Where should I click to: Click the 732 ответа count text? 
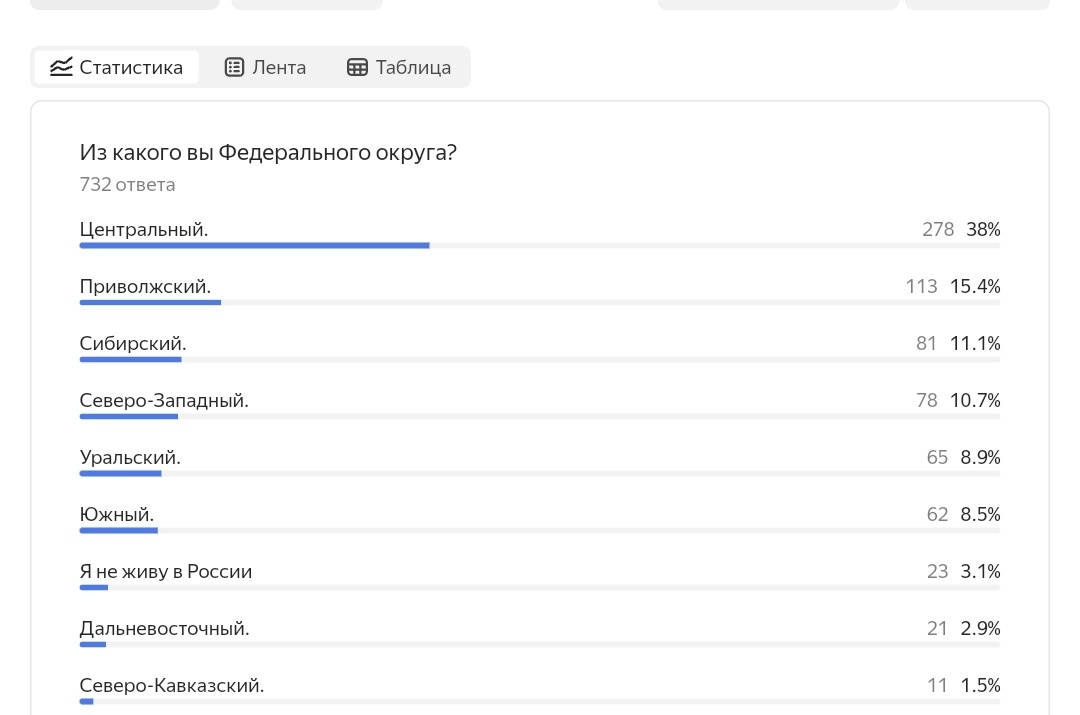pos(127,185)
